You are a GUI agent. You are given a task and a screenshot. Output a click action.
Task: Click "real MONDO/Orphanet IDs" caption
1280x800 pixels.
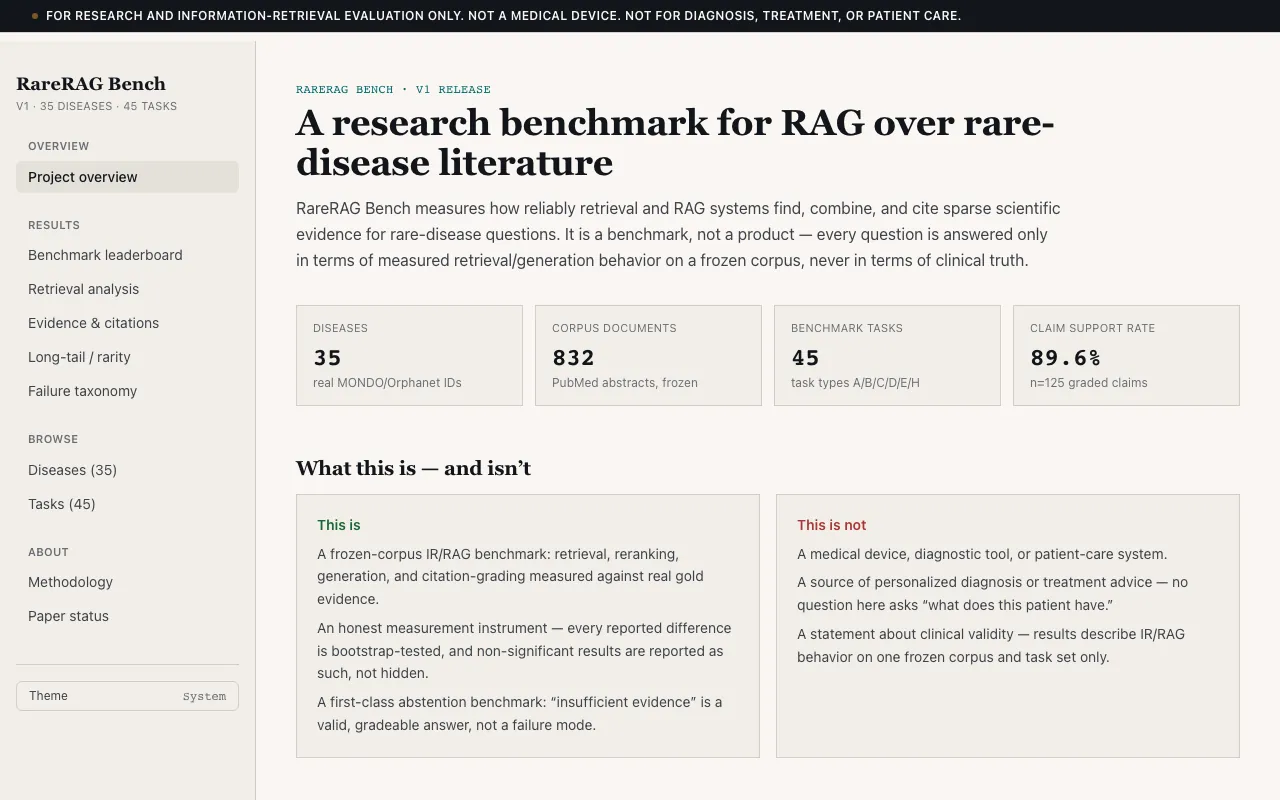(x=387, y=382)
